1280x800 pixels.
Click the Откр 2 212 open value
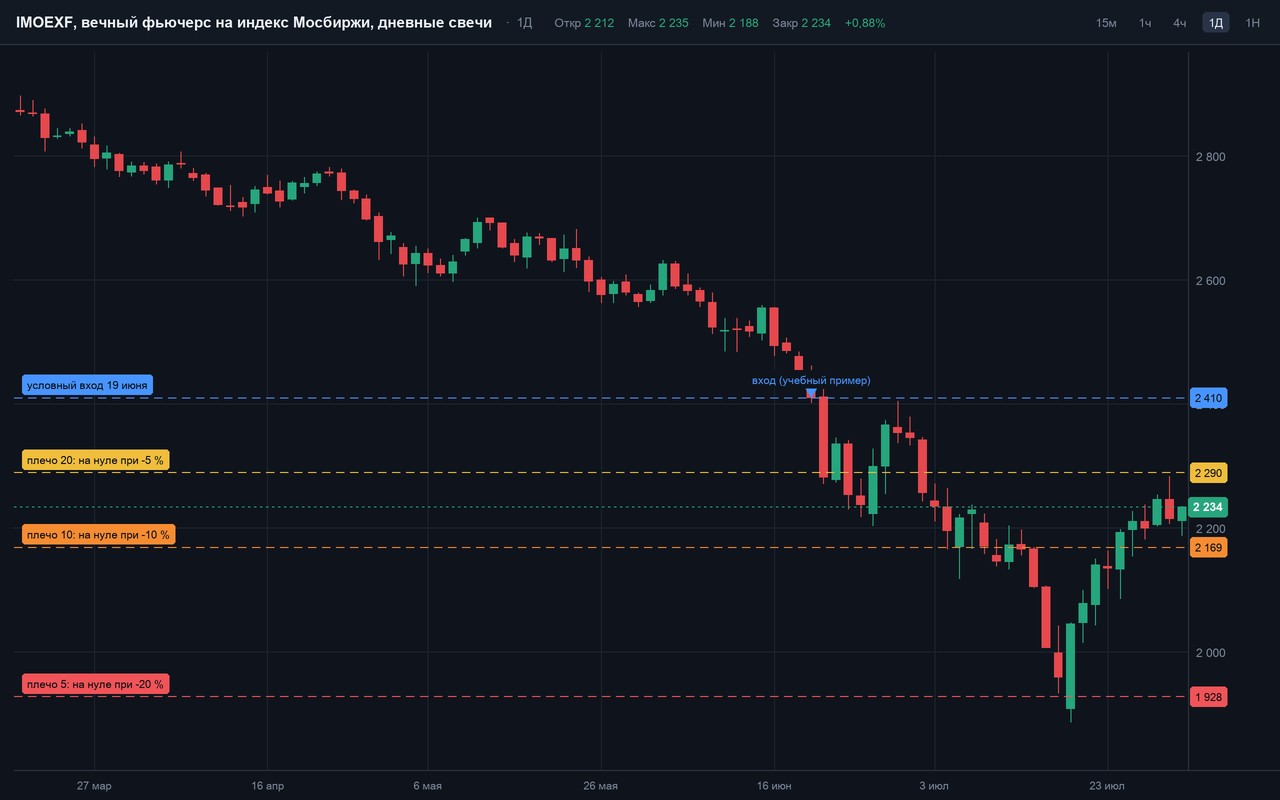583,23
